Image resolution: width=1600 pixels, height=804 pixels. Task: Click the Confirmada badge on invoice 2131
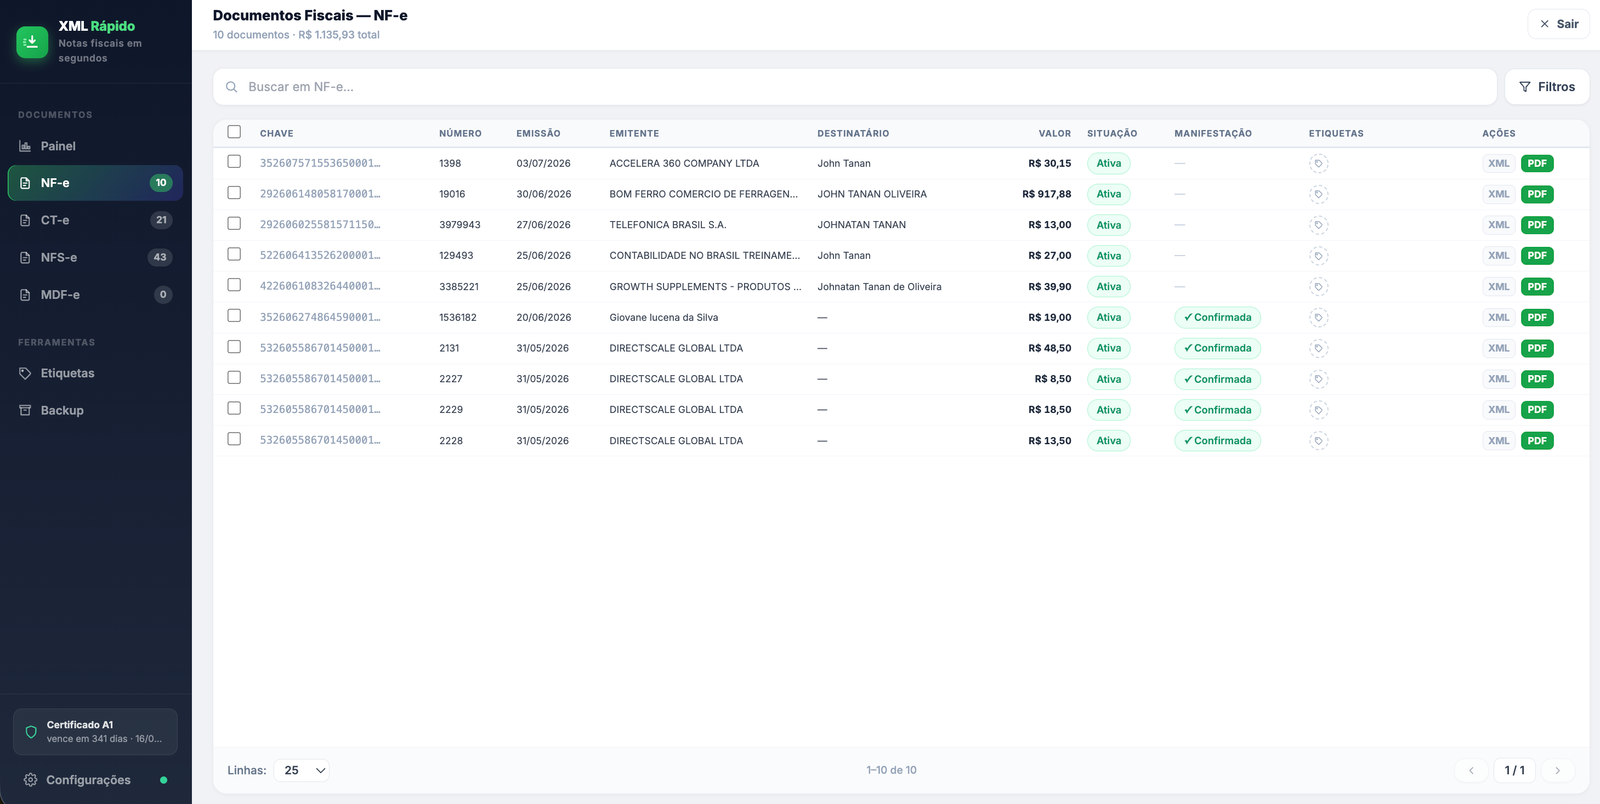click(x=1217, y=348)
